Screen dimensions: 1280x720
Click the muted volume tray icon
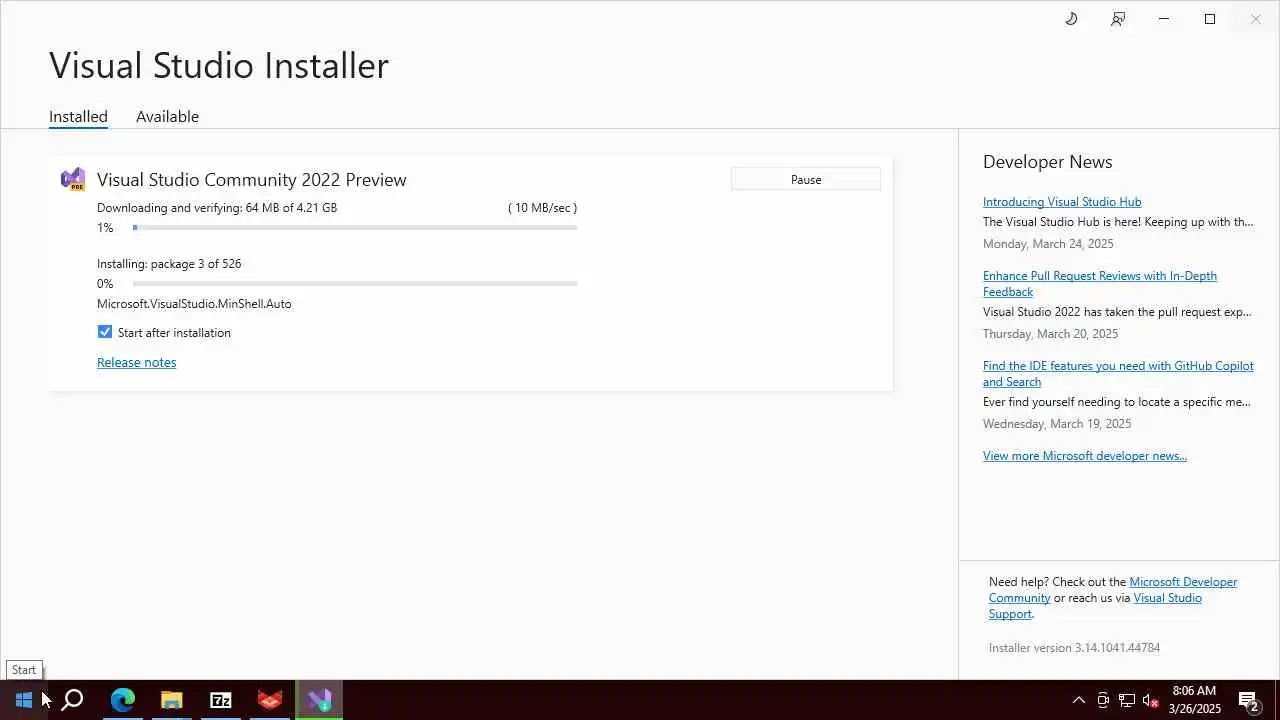tap(1151, 700)
